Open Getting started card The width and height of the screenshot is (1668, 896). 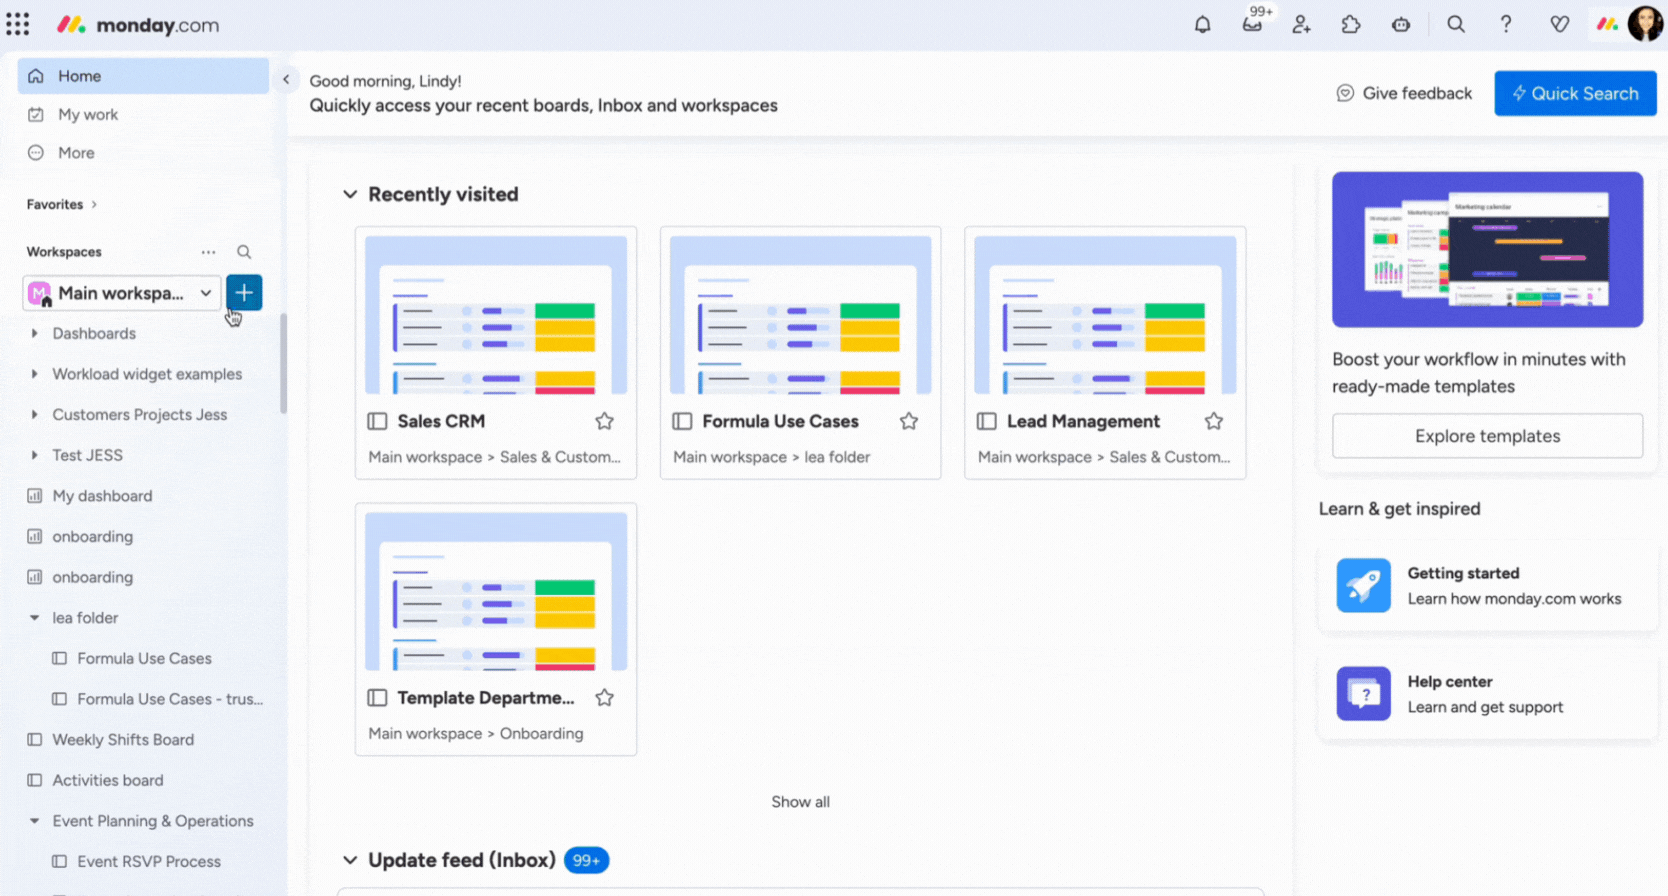(1487, 586)
